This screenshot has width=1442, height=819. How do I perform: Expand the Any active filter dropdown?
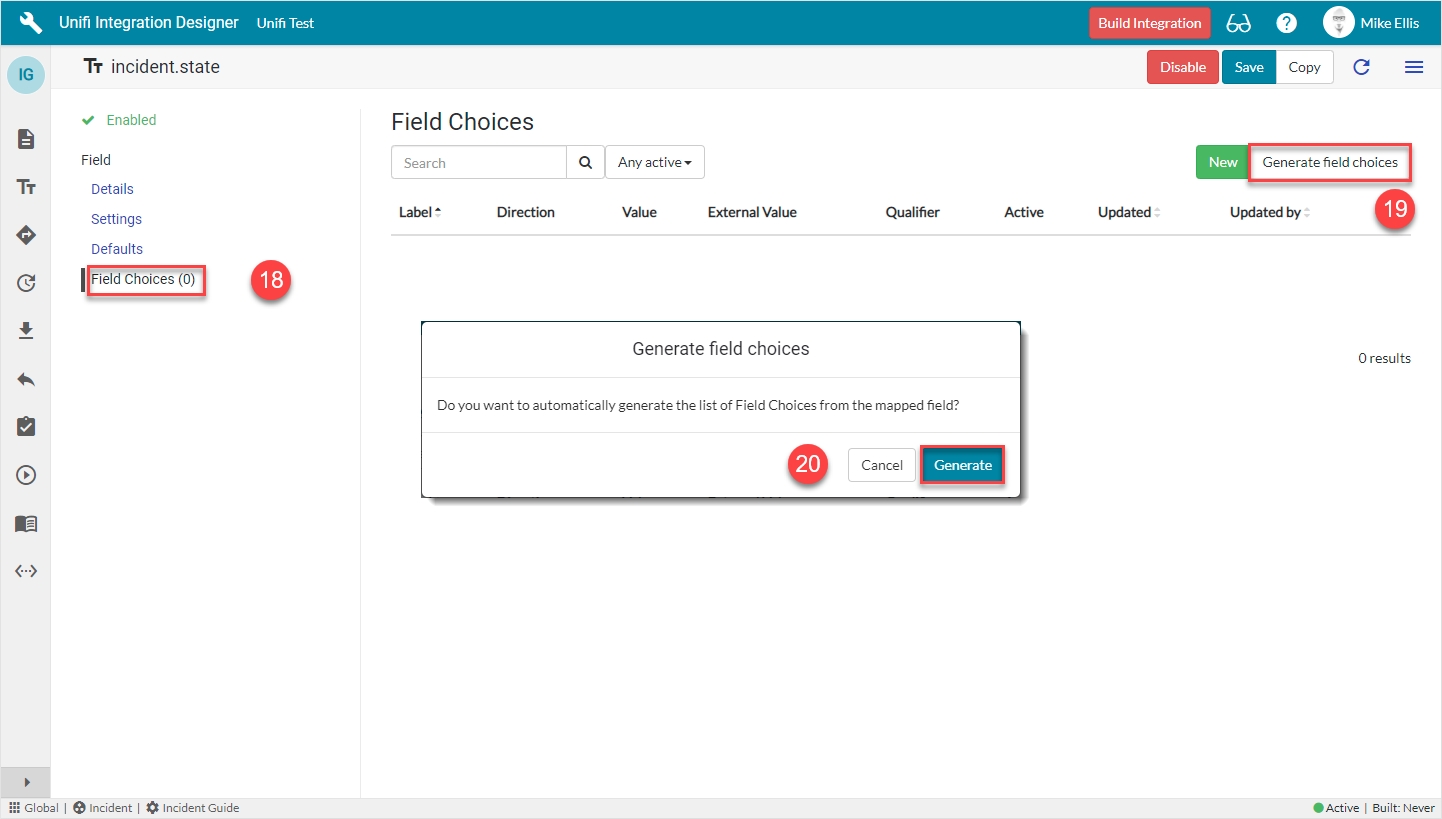click(x=654, y=162)
